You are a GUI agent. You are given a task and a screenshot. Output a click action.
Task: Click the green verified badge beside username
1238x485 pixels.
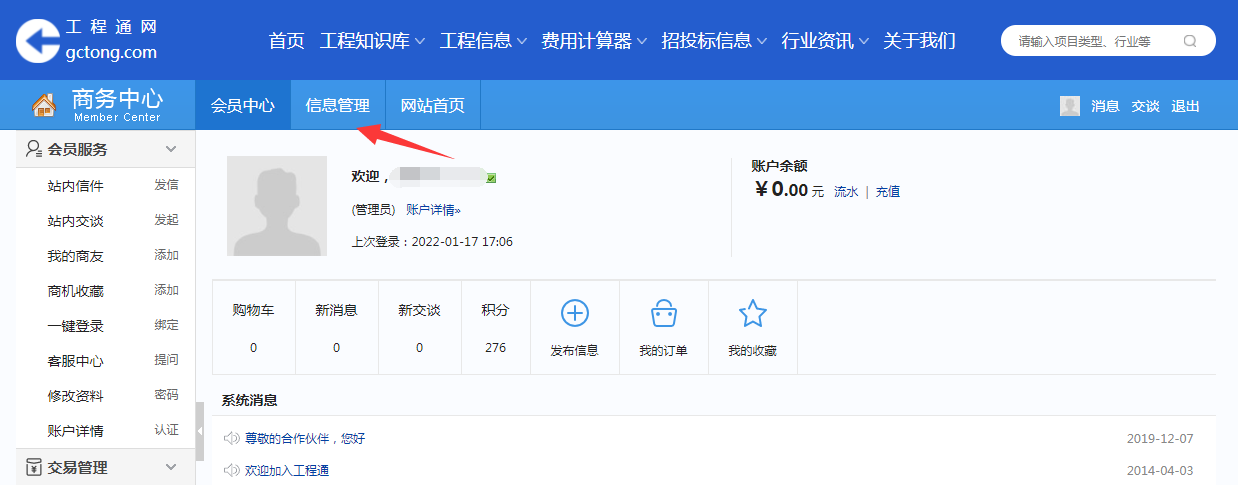click(491, 178)
